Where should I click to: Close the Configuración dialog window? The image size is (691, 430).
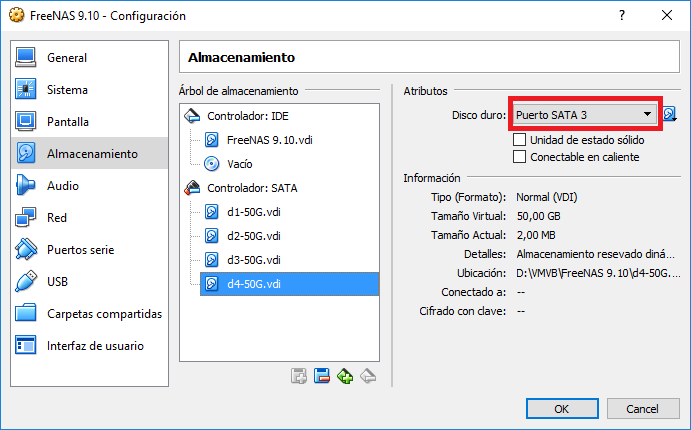coord(667,15)
